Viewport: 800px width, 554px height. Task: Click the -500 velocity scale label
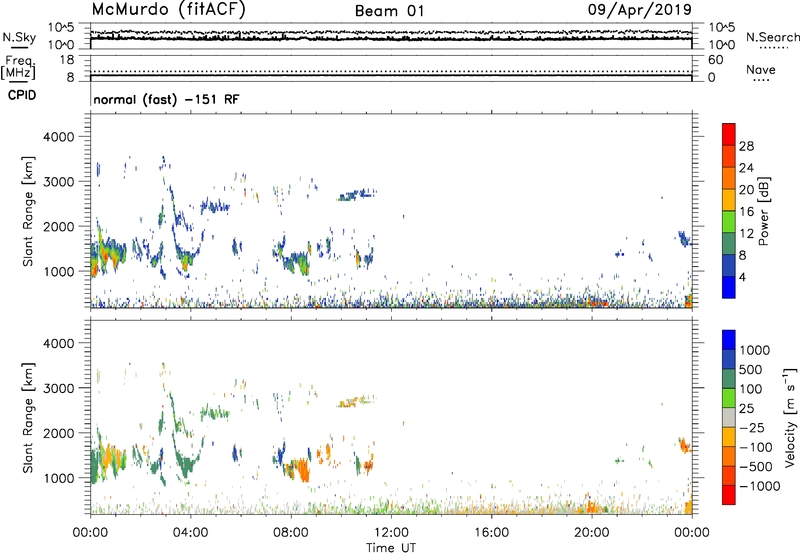pyautogui.click(x=756, y=467)
